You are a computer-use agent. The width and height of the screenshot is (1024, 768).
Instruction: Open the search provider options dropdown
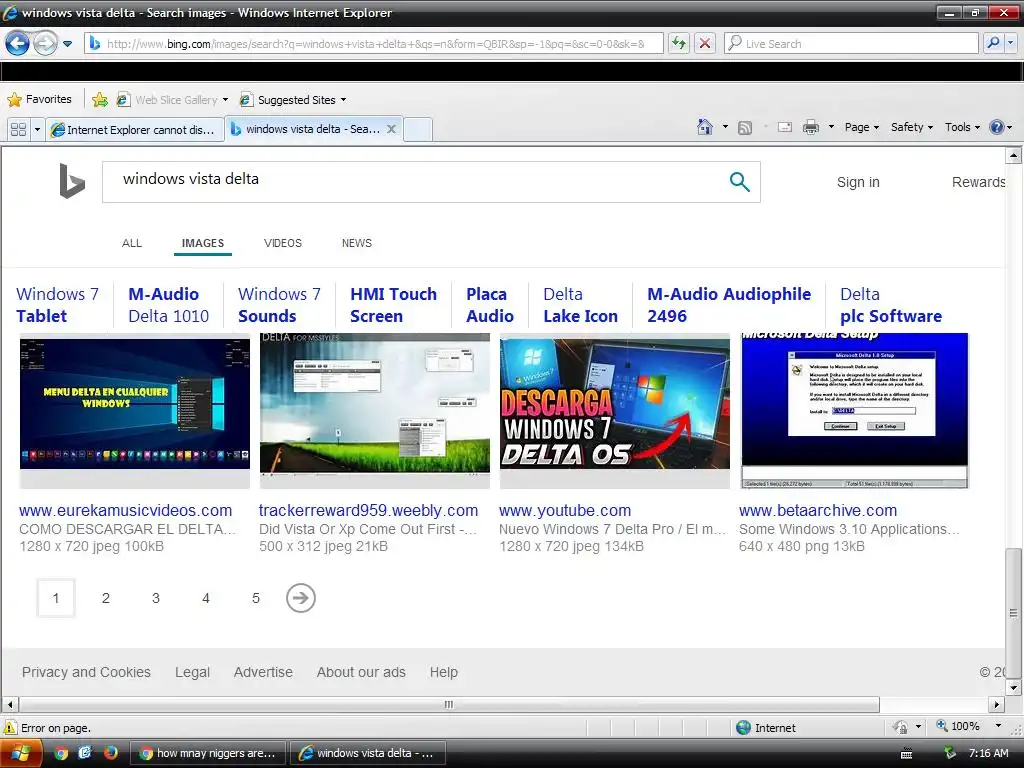[x=1011, y=44]
